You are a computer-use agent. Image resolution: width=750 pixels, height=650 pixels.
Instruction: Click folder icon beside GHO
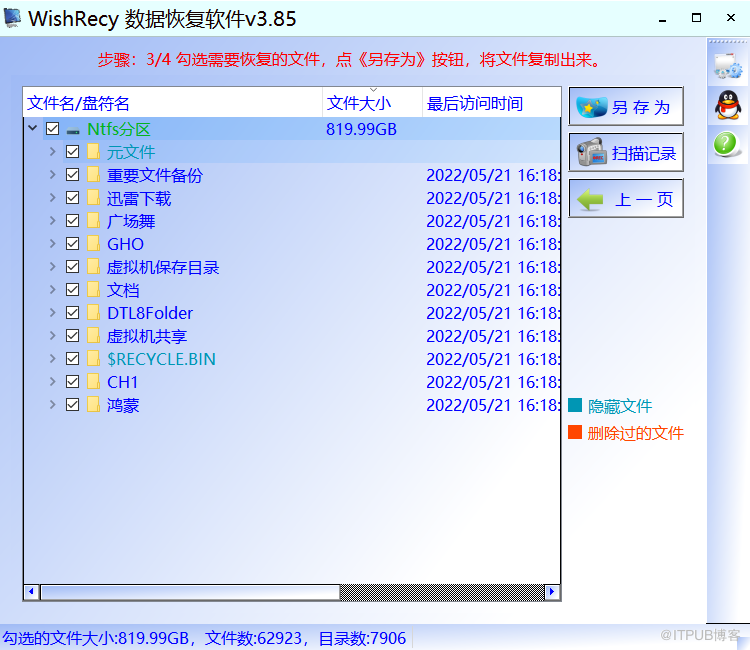click(93, 244)
